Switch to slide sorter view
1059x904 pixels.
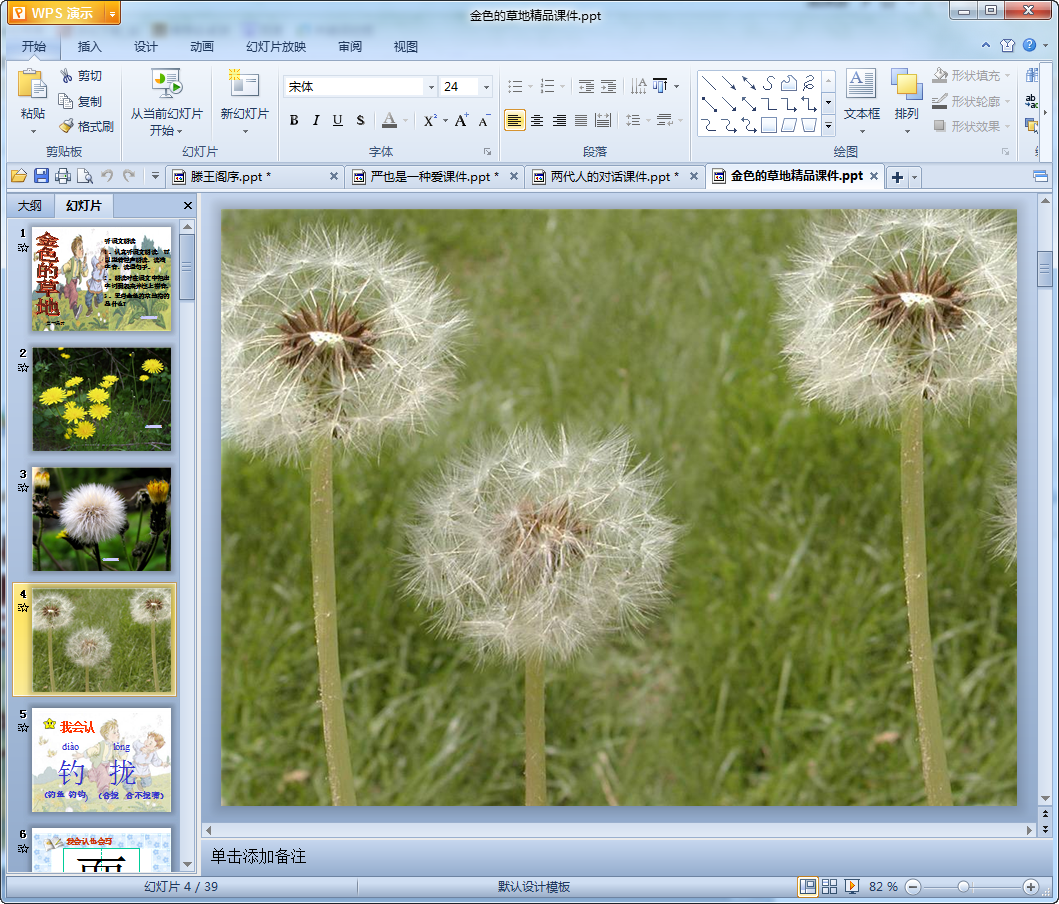(x=829, y=886)
